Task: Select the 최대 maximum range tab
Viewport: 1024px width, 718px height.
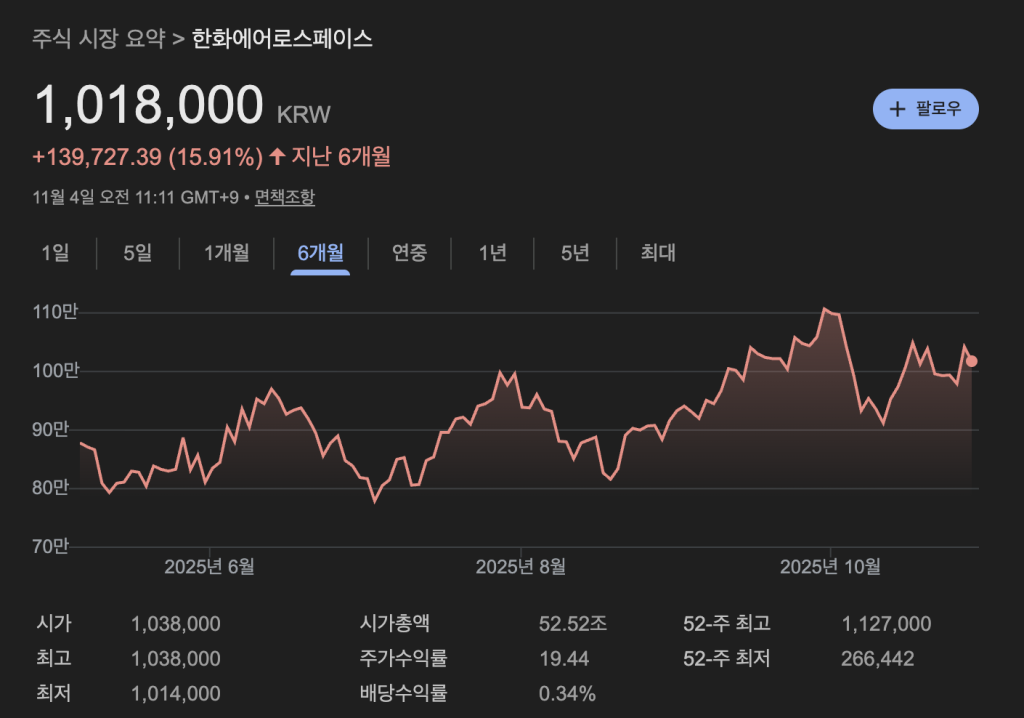Action: point(658,253)
